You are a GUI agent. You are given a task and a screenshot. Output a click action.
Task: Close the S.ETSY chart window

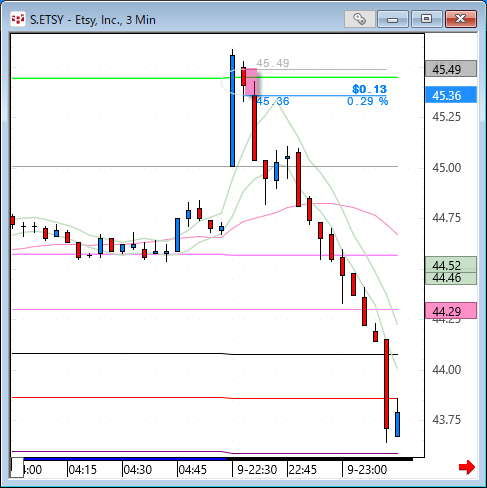coord(461,19)
